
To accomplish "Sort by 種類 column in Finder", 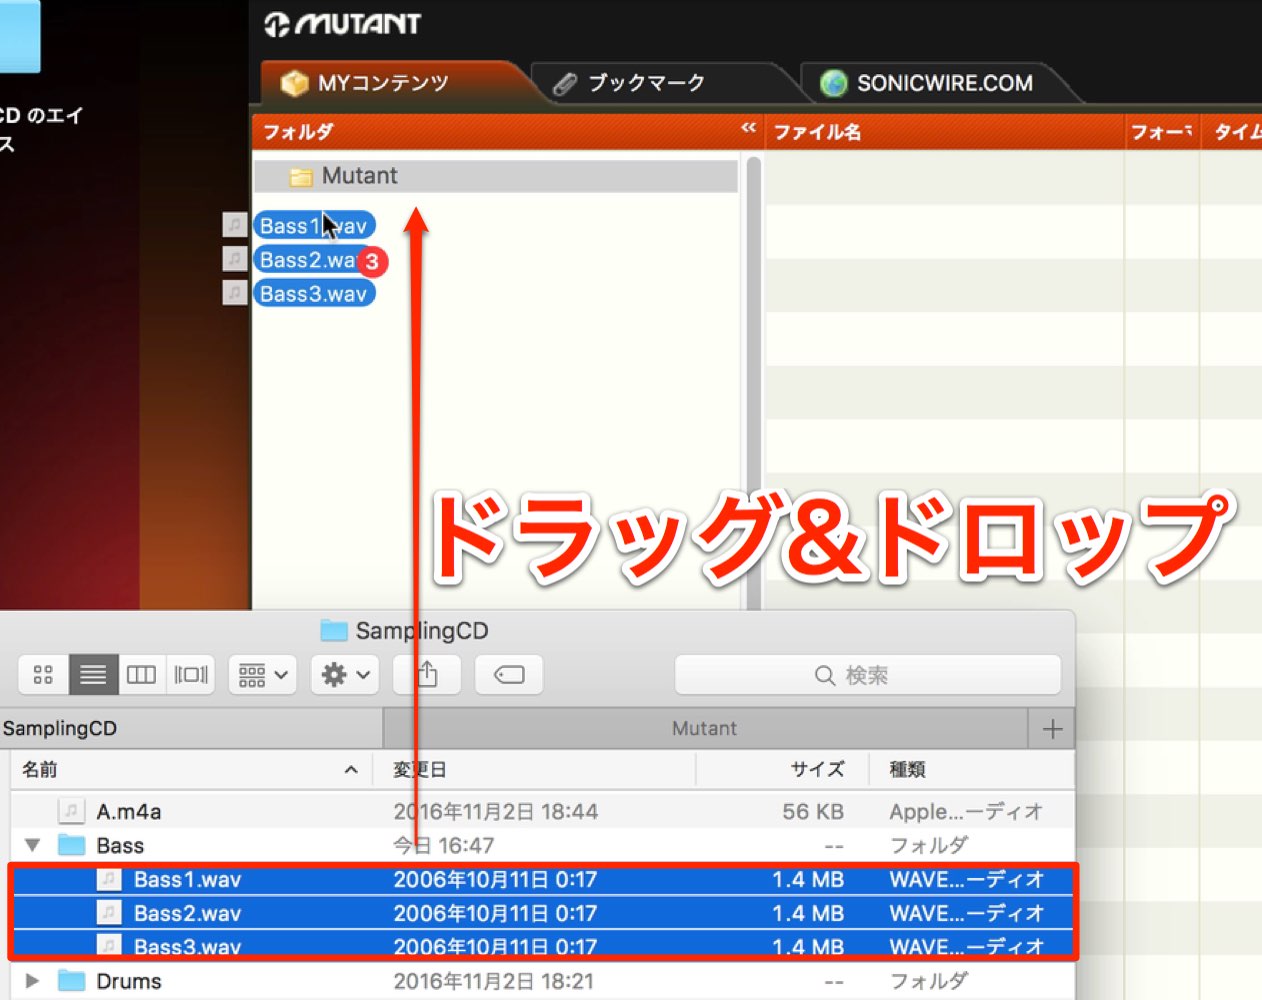I will point(970,769).
